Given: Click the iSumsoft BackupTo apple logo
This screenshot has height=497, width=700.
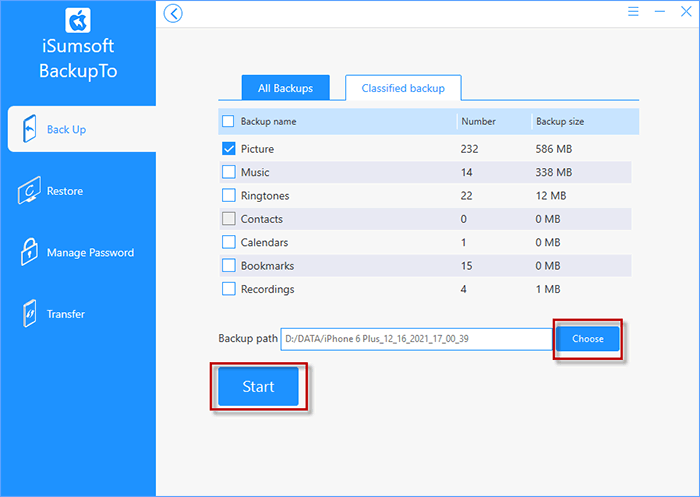Looking at the screenshot, I should click(x=78, y=20).
